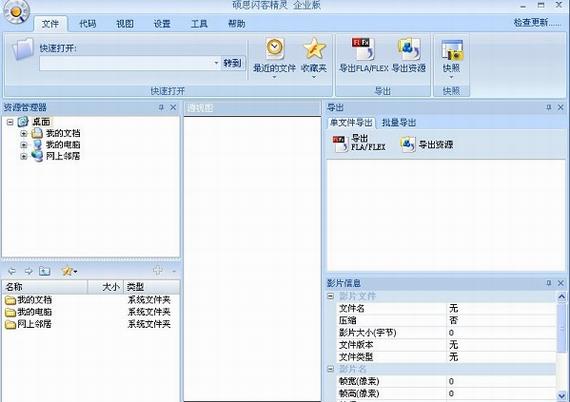Click the up-folder icon
The height and width of the screenshot is (402, 570).
coord(45,271)
